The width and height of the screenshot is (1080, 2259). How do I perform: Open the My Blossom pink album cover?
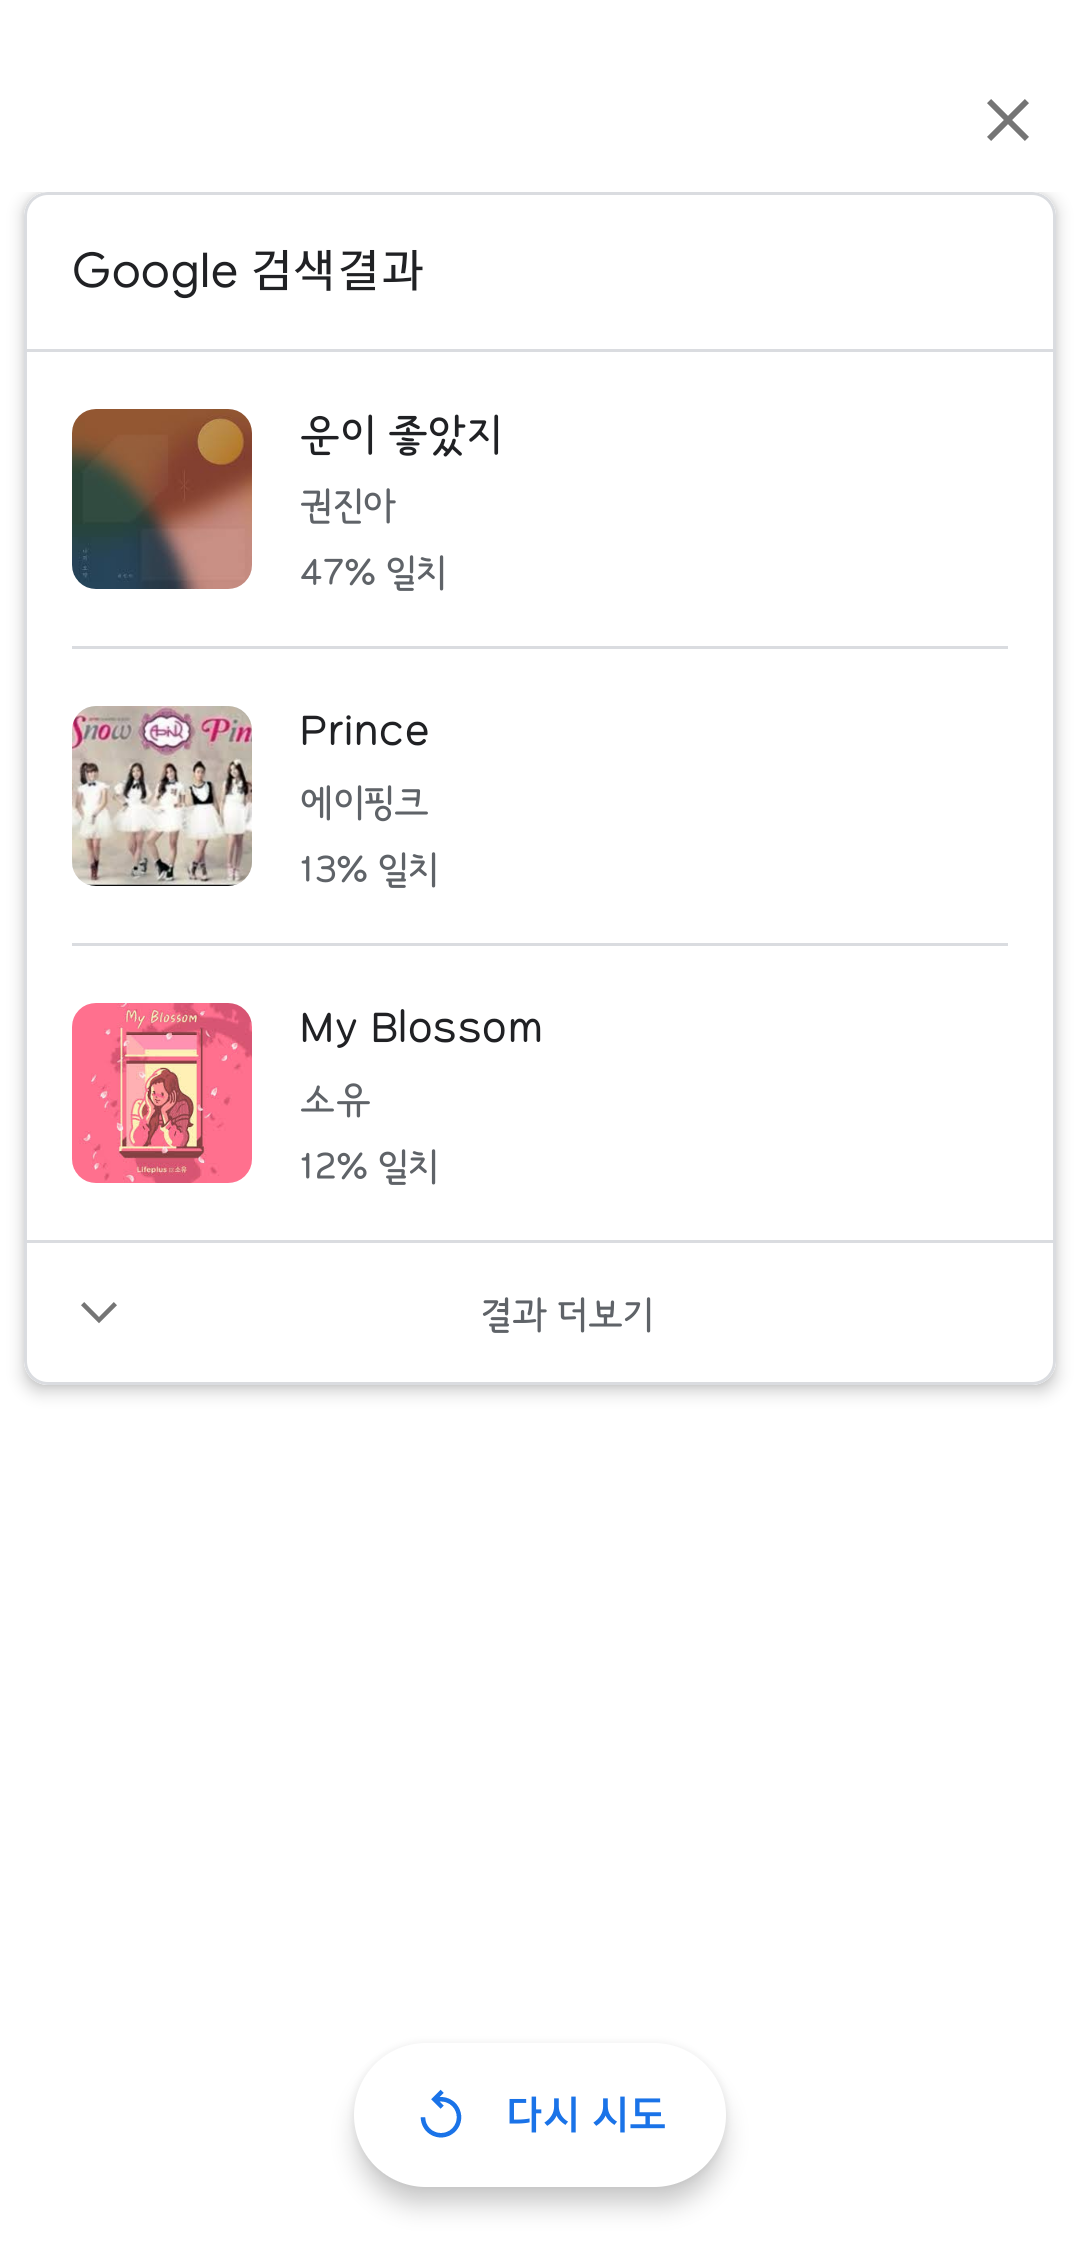pos(162,1093)
